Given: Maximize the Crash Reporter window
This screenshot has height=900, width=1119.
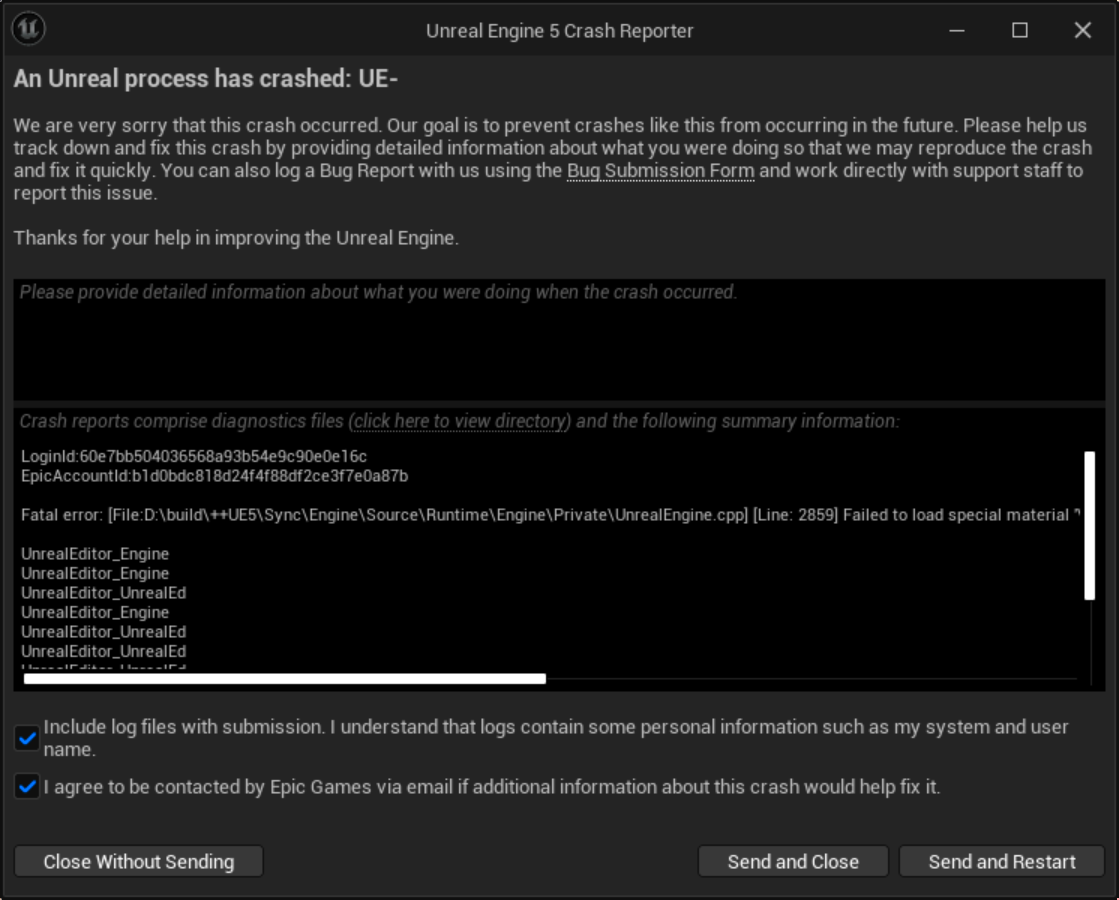Looking at the screenshot, I should coord(1020,30).
